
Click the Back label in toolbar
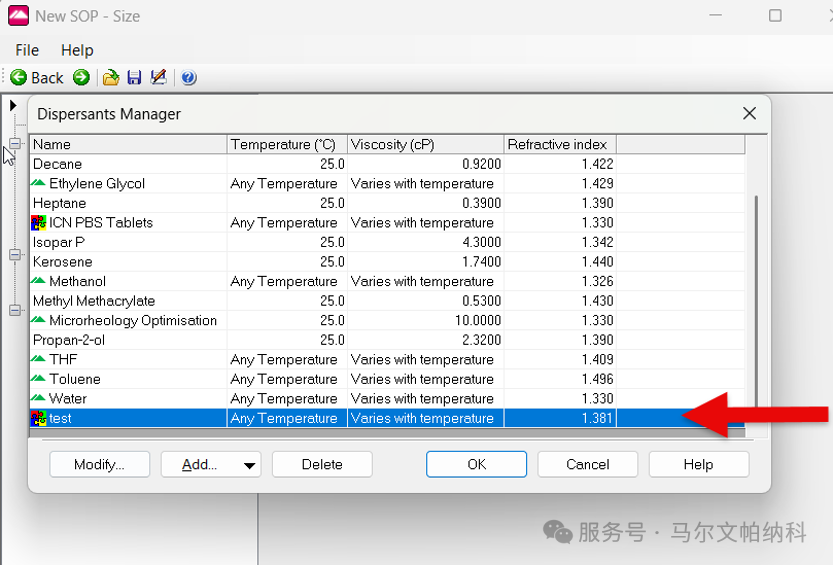pos(47,78)
